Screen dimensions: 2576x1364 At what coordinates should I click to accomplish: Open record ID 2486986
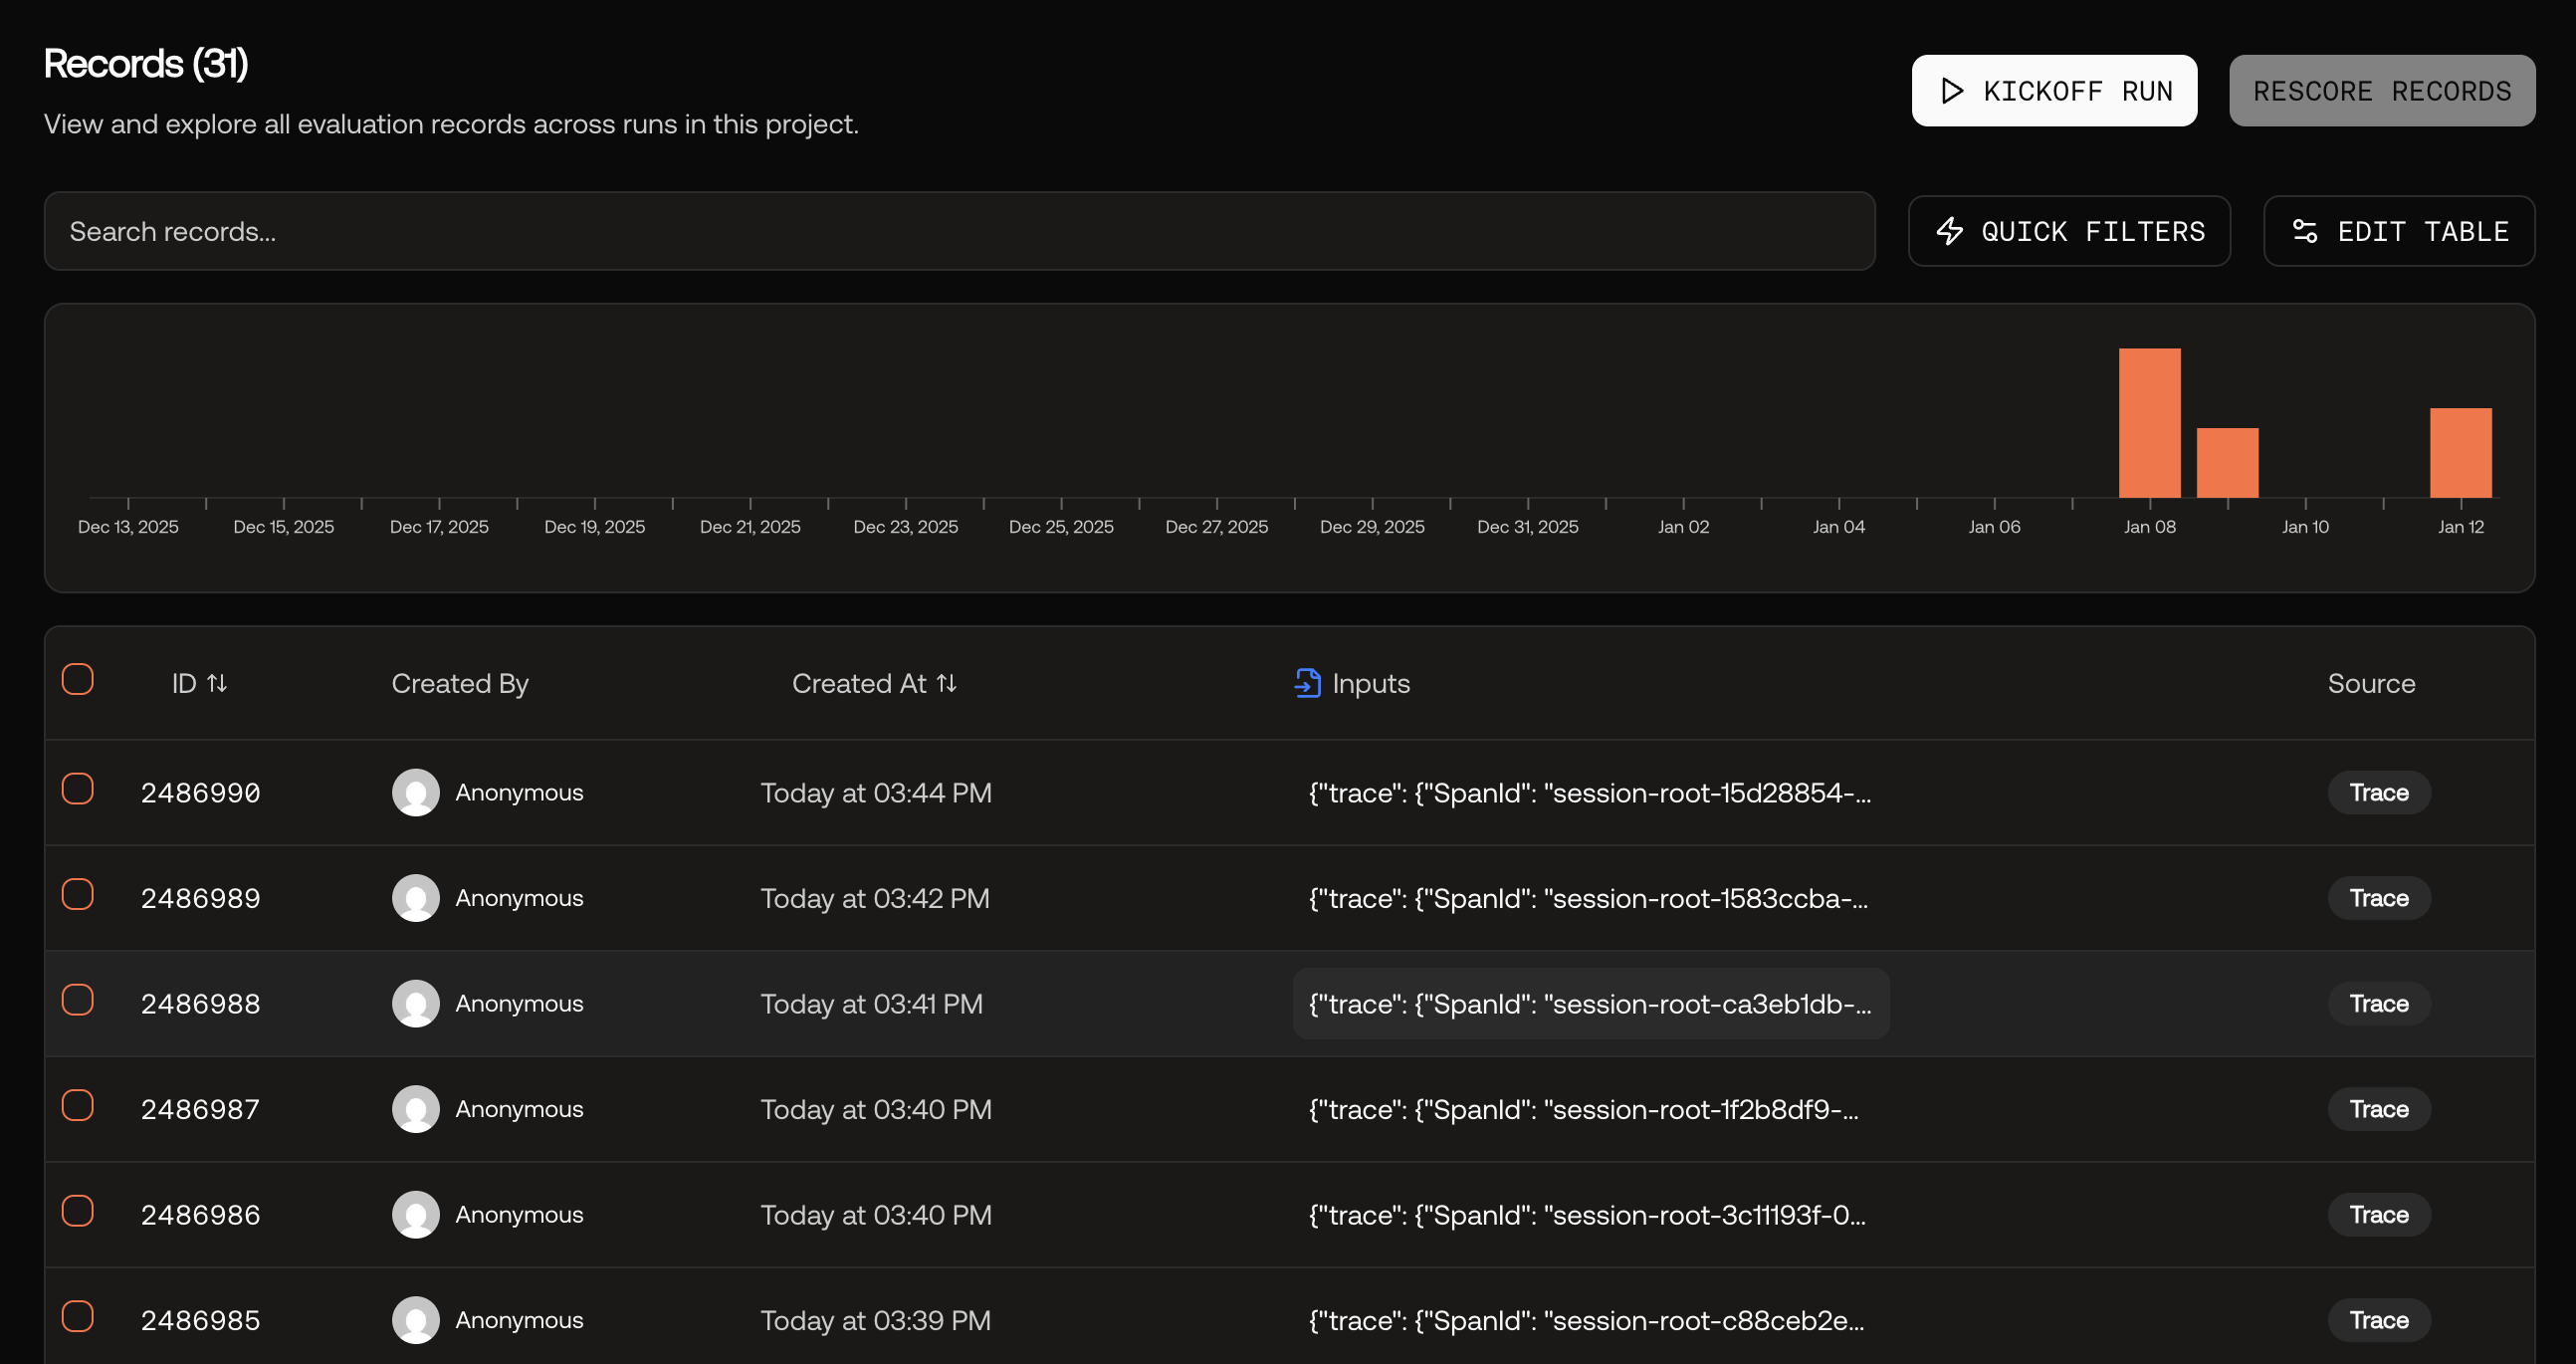tap(200, 1215)
